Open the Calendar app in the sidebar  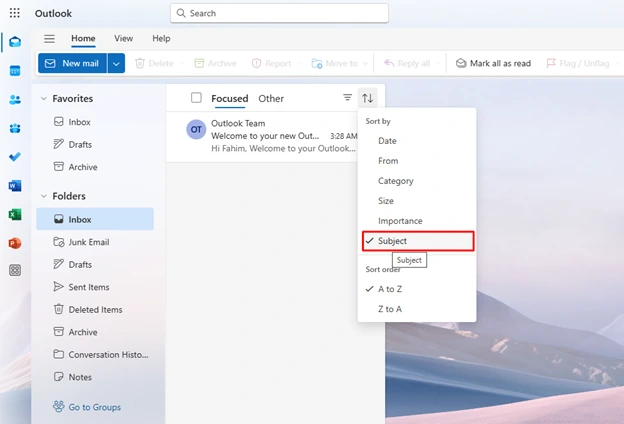pos(15,71)
